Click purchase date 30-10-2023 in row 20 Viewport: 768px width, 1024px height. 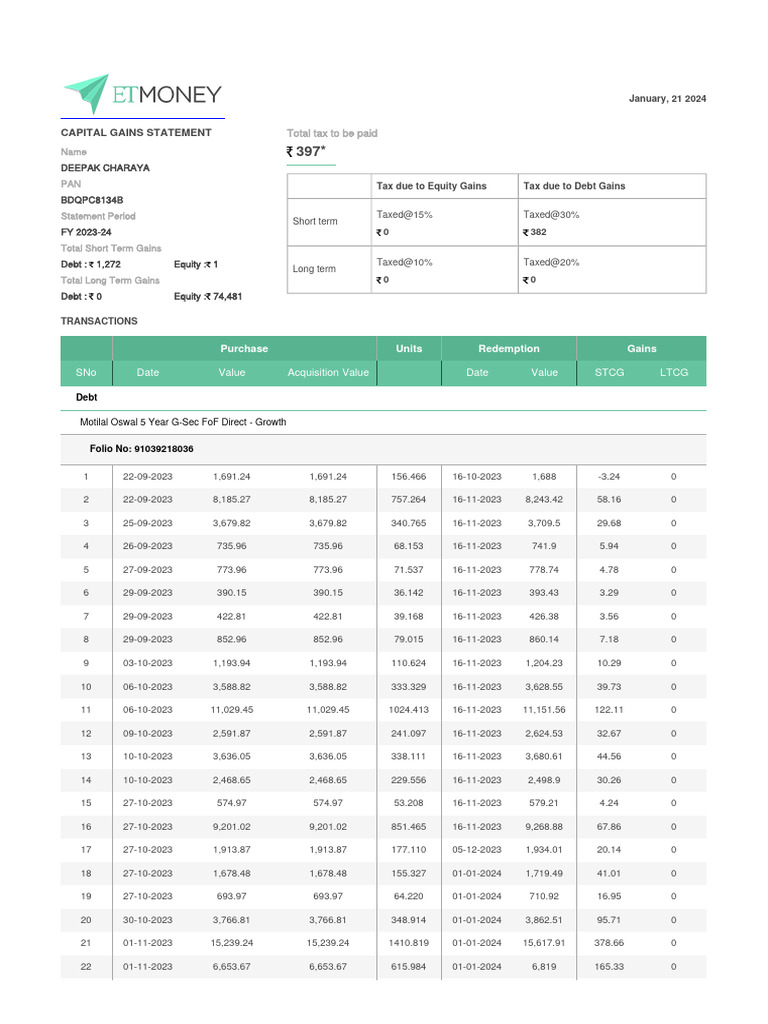(x=148, y=920)
